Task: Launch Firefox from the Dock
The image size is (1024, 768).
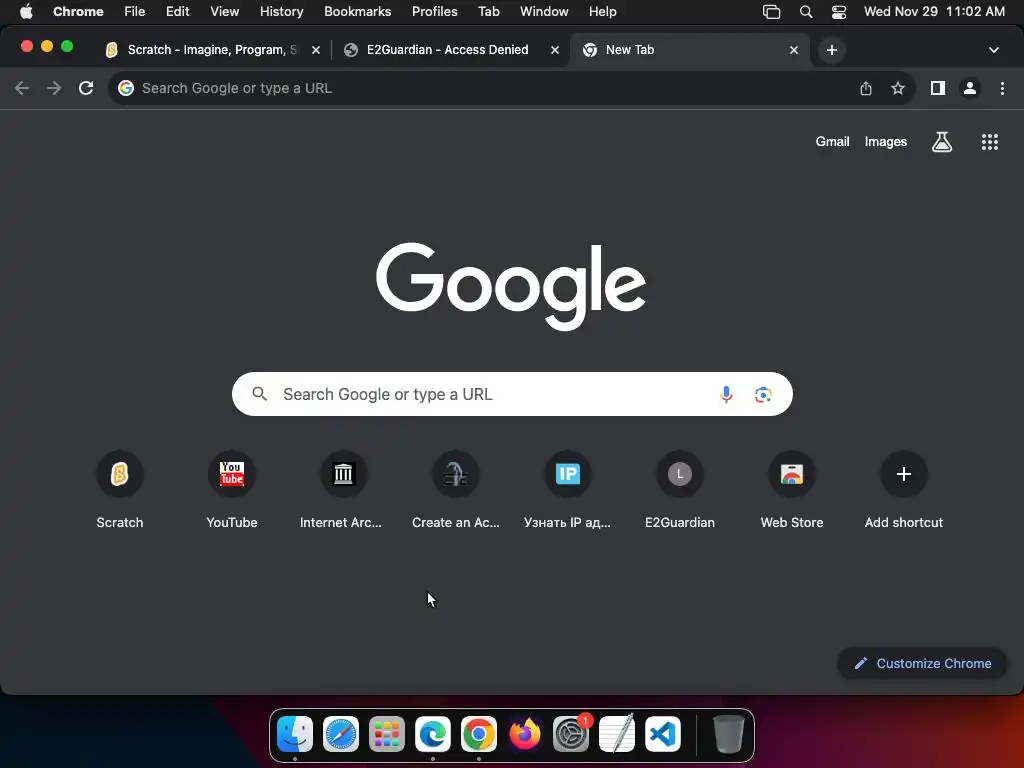Action: coord(525,734)
